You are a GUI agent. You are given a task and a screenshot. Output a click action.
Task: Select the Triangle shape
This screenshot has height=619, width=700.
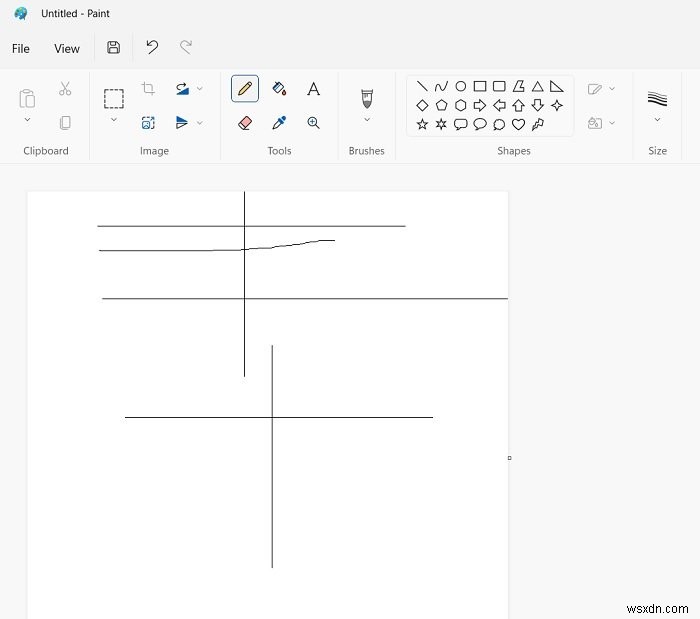[538, 86]
